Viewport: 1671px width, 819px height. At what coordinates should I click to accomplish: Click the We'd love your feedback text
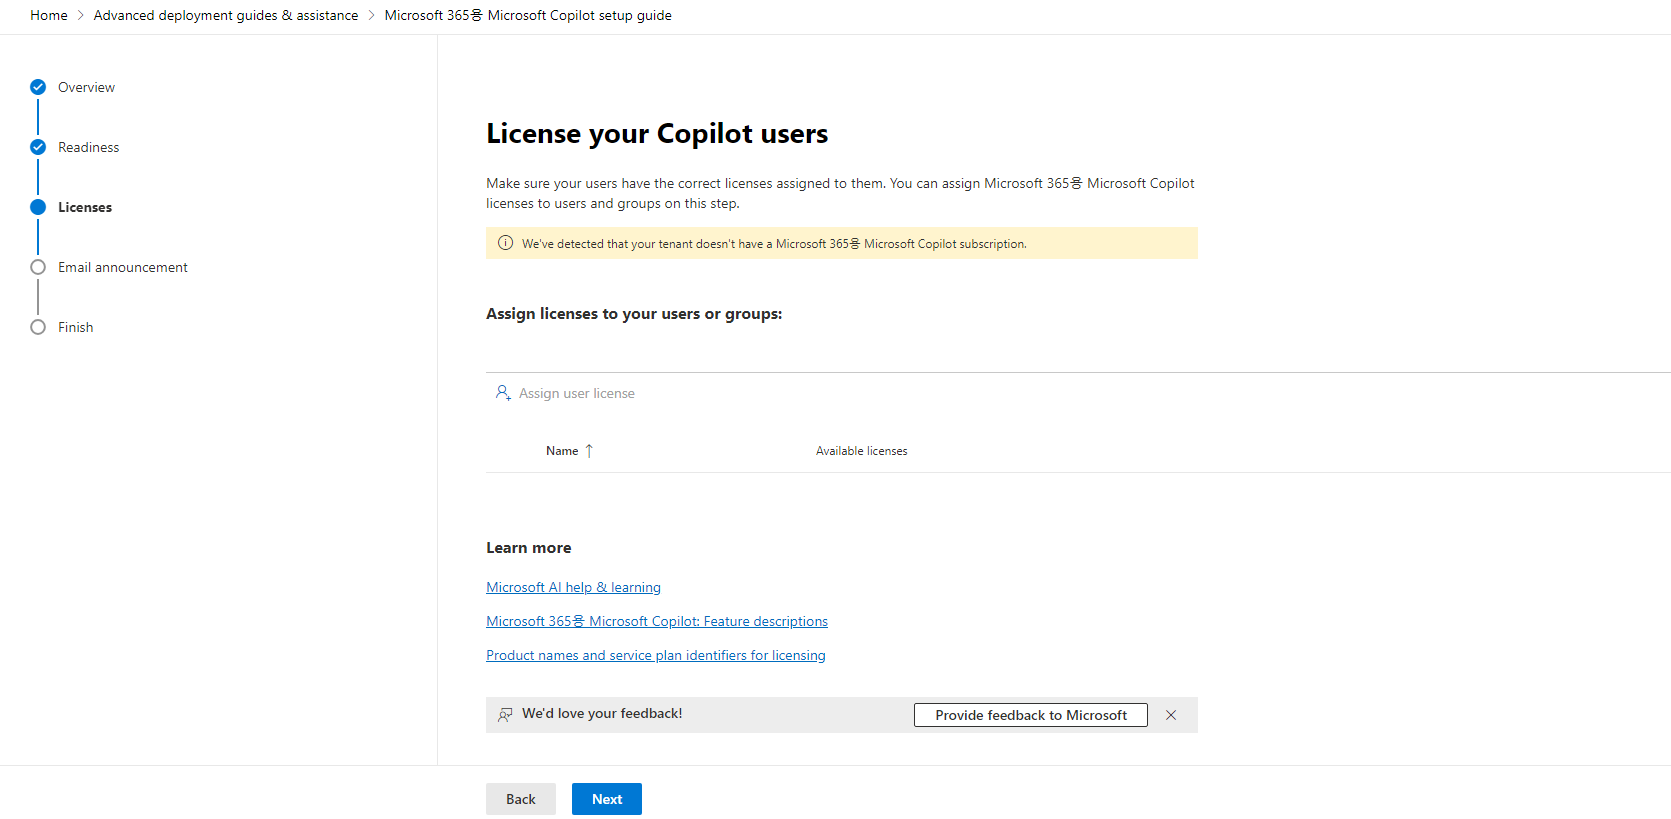point(602,713)
